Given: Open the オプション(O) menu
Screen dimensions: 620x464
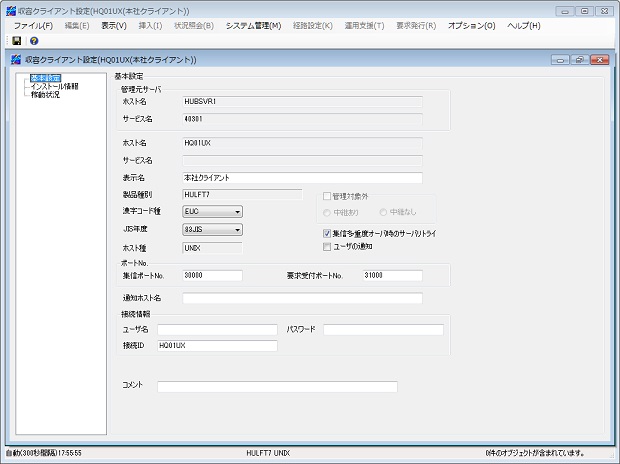Looking at the screenshot, I should click(471, 25).
